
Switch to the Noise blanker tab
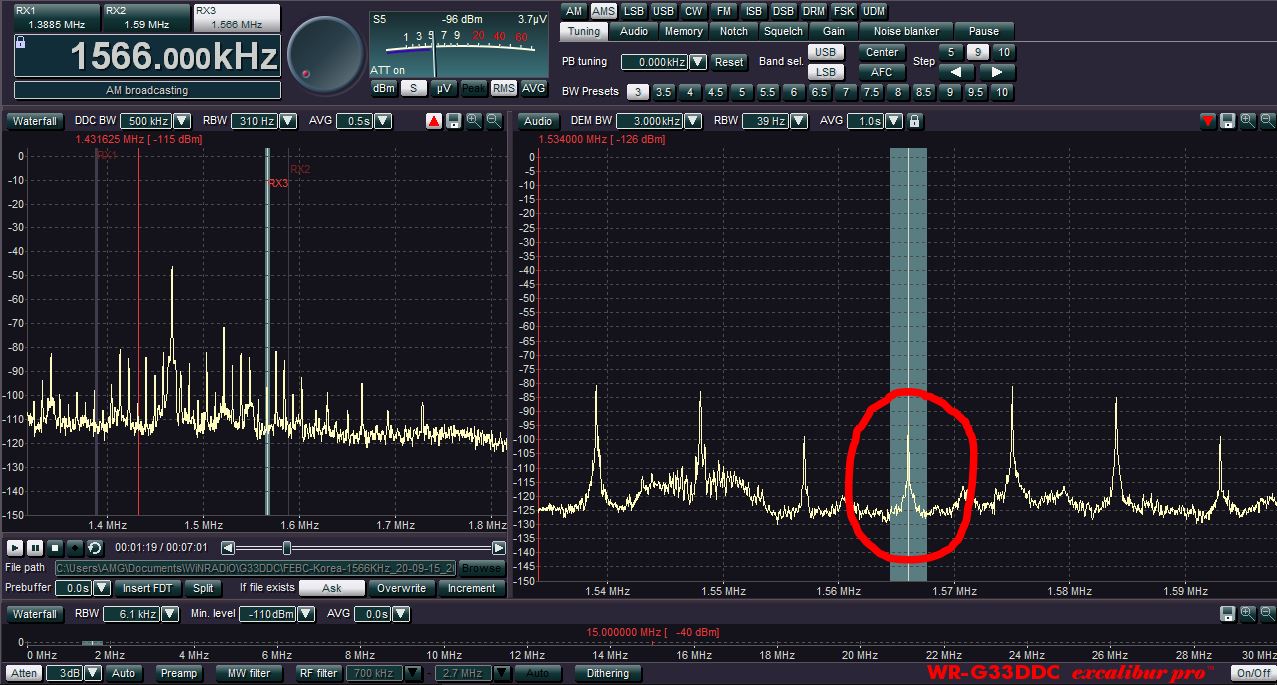tap(906, 31)
